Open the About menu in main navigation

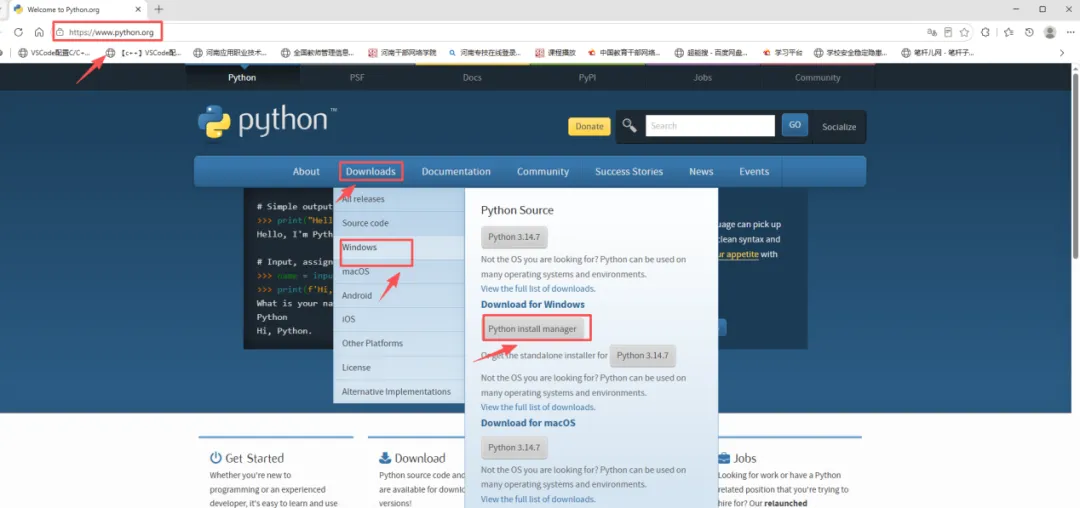[306, 171]
